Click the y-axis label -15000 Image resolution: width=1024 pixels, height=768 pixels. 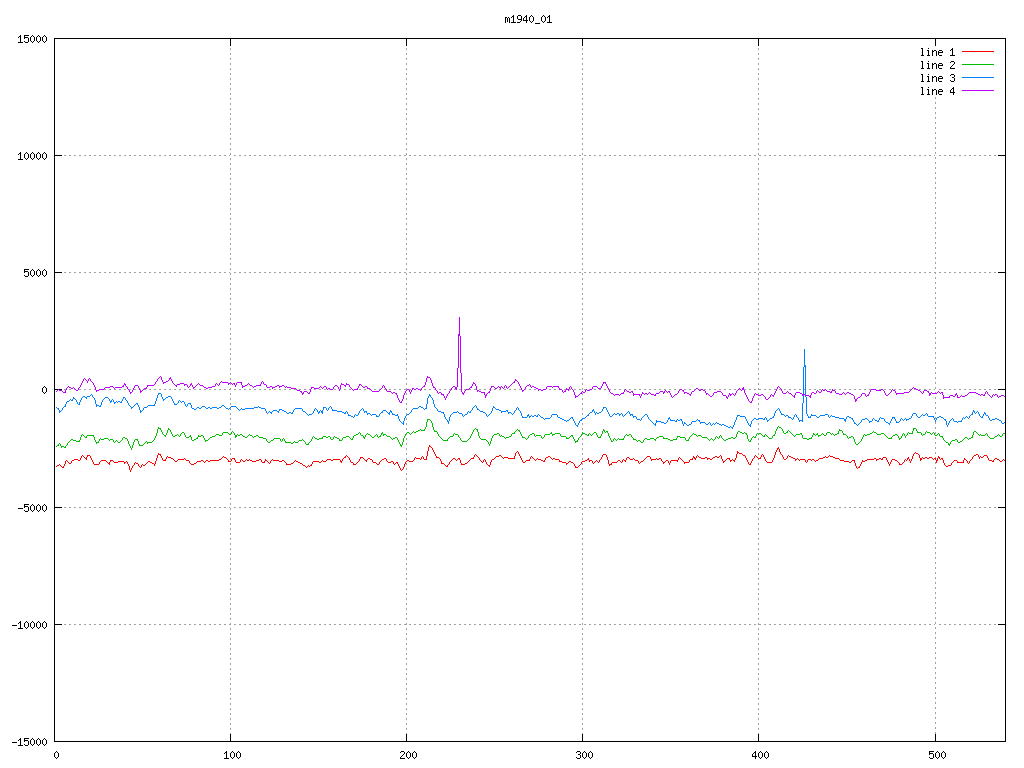click(29, 741)
